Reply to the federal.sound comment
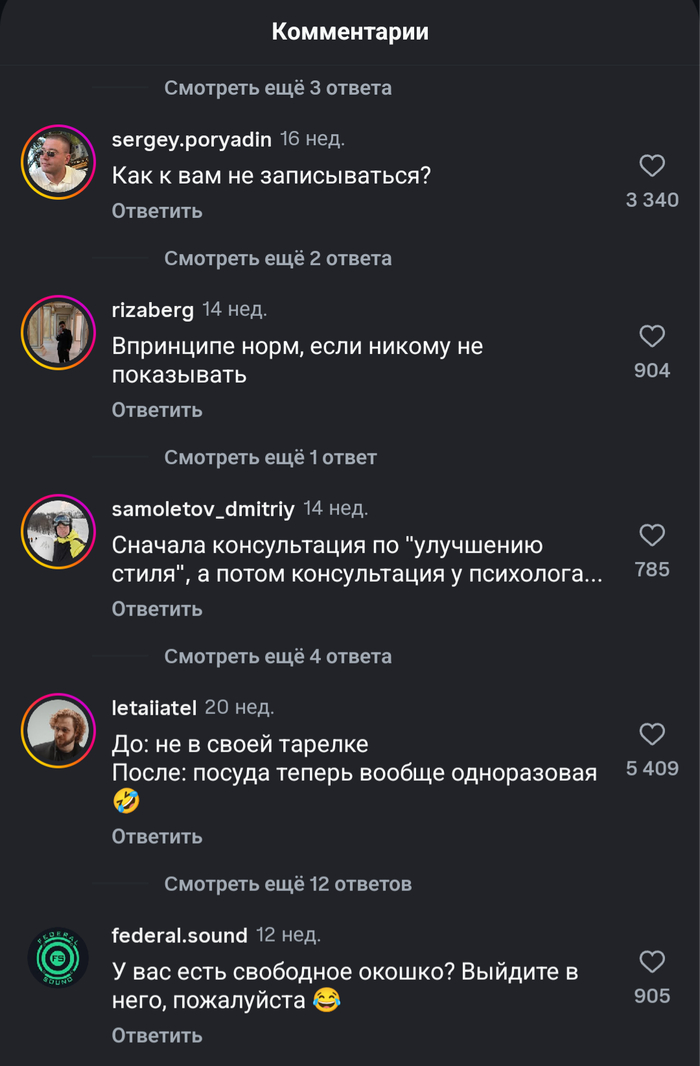 click(x=157, y=1035)
